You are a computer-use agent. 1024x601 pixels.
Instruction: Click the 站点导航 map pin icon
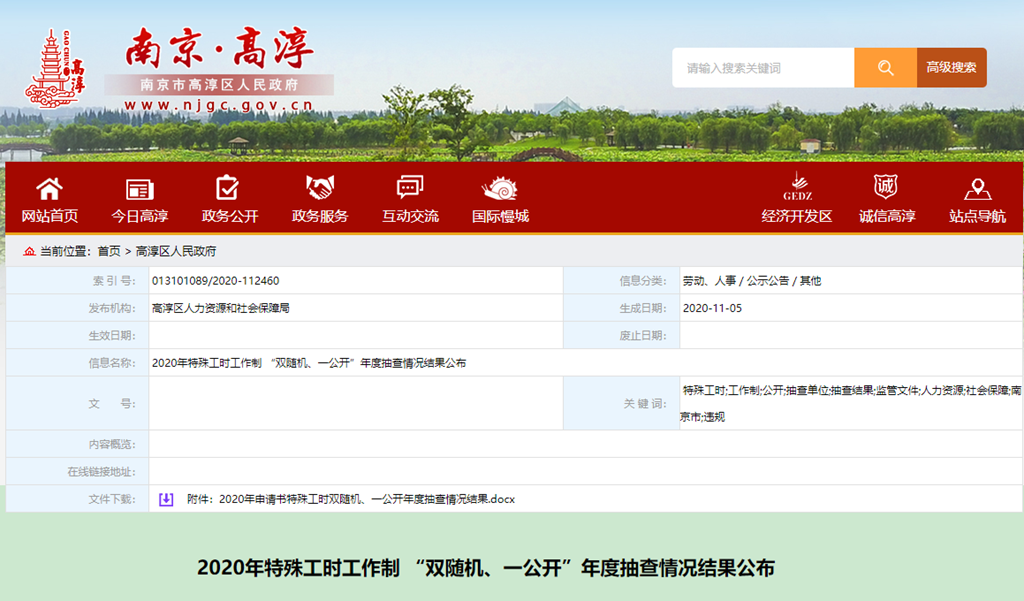pyautogui.click(x=977, y=188)
